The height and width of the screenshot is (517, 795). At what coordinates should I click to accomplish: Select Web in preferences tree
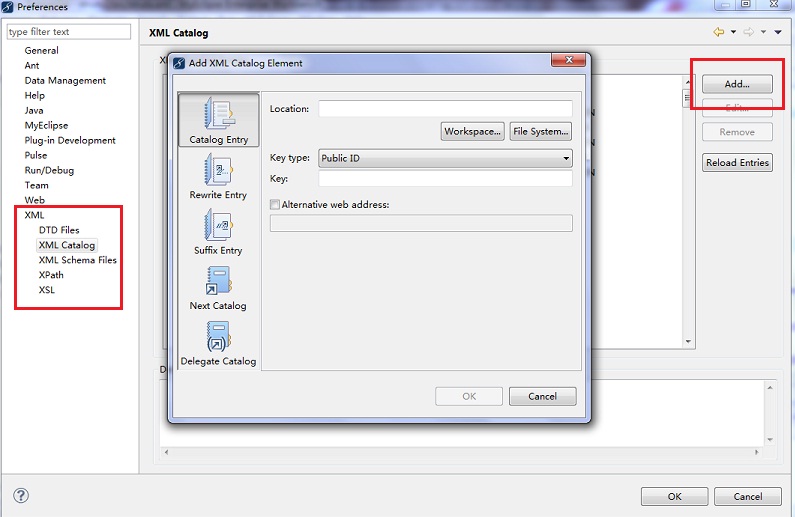(x=34, y=200)
